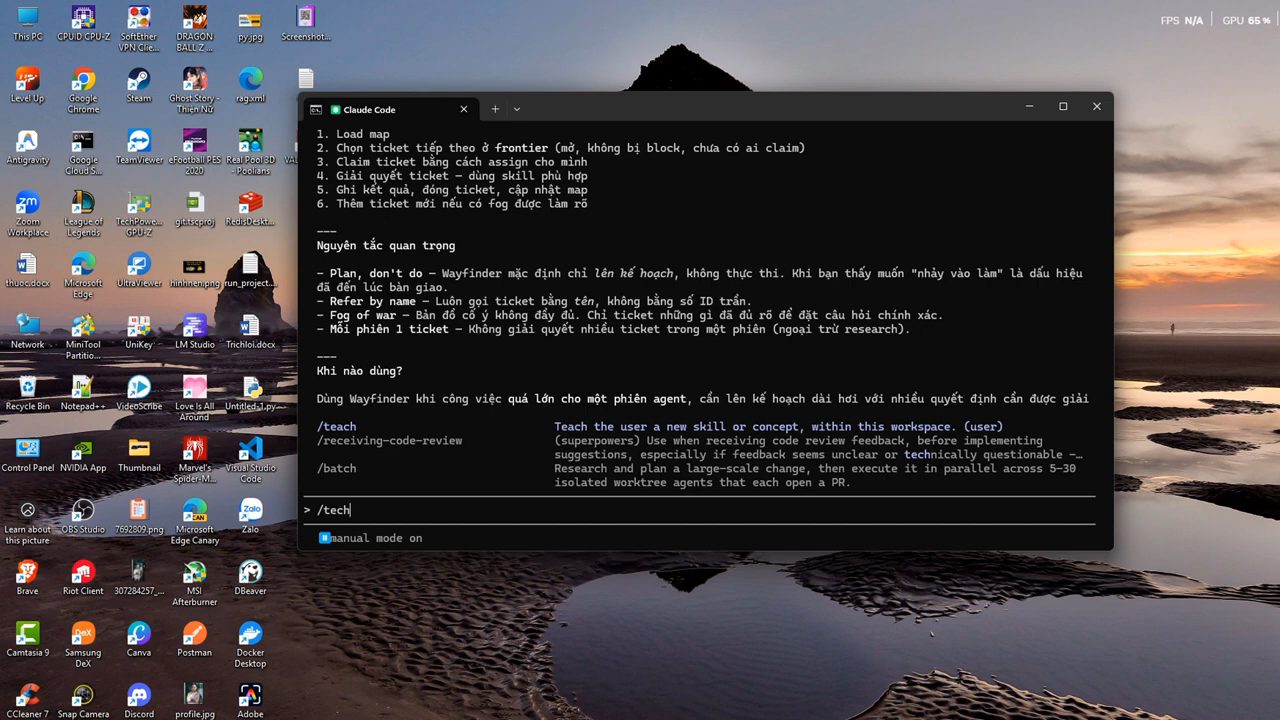Open the terminal new-tab dropdown chevron
The width and height of the screenshot is (1280, 720).
click(517, 109)
